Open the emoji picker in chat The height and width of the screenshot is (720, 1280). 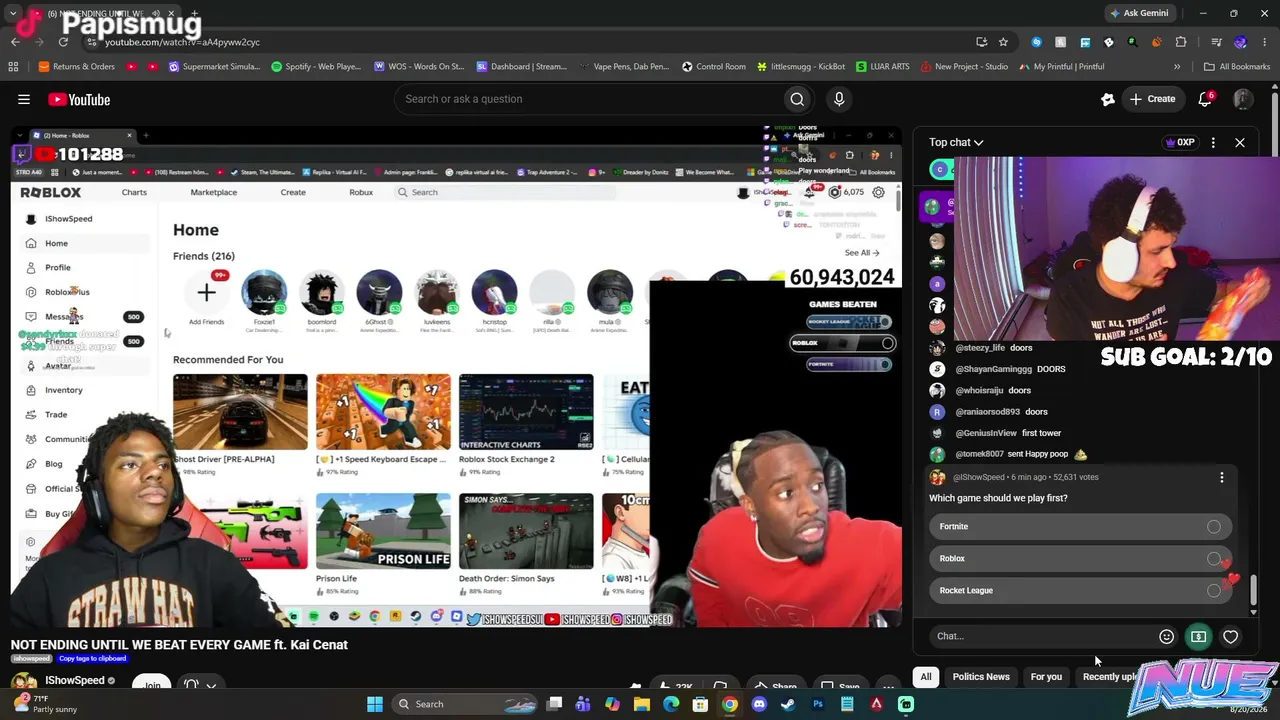pos(1166,637)
